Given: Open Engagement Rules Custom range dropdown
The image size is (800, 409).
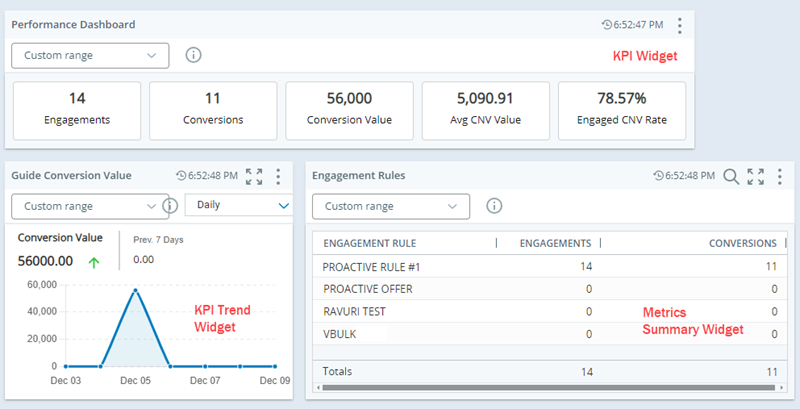Looking at the screenshot, I should pyautogui.click(x=391, y=206).
